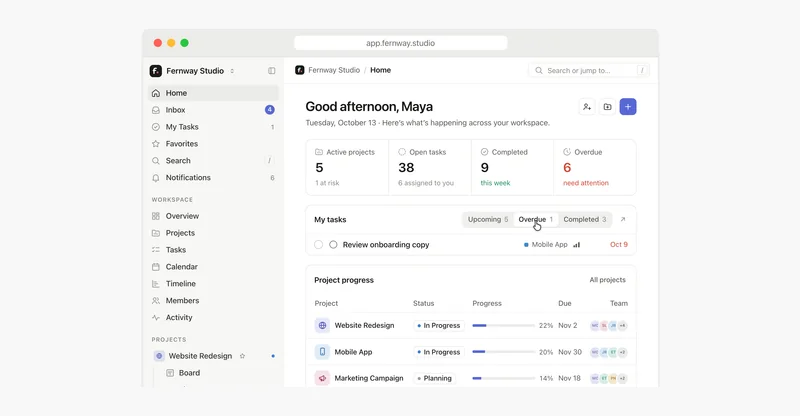Screen dimensions: 800x416
Task: Click the Completed stat card
Action: [512, 167]
